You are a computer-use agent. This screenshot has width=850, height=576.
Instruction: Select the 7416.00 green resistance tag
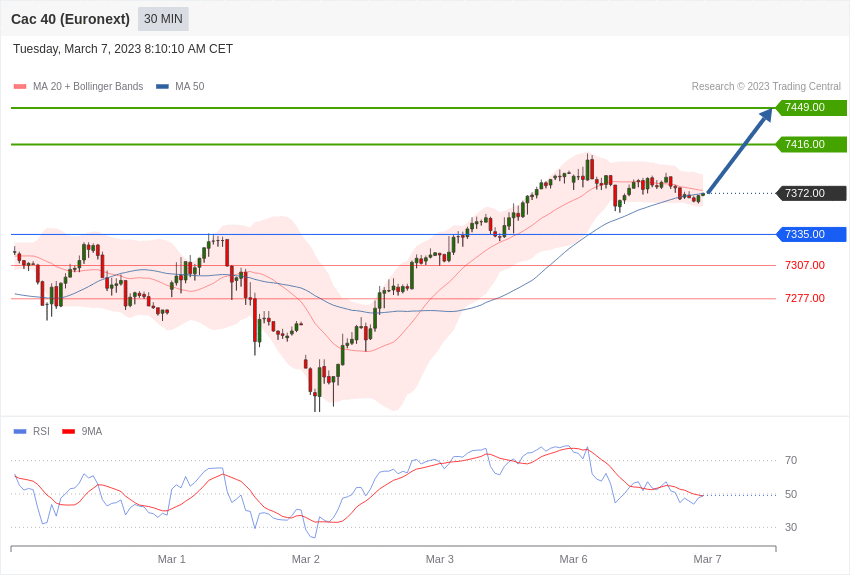pos(811,144)
